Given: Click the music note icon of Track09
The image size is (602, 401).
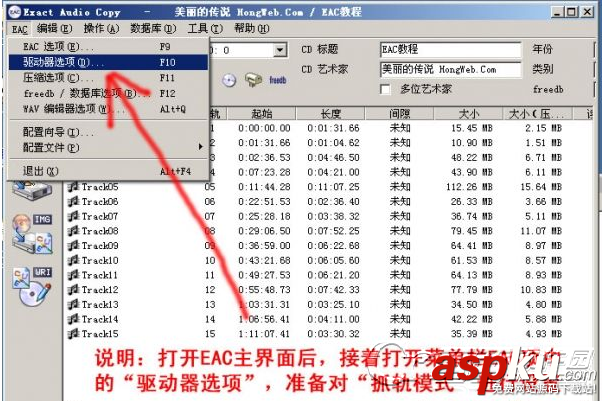Looking at the screenshot, I should pos(73,245).
